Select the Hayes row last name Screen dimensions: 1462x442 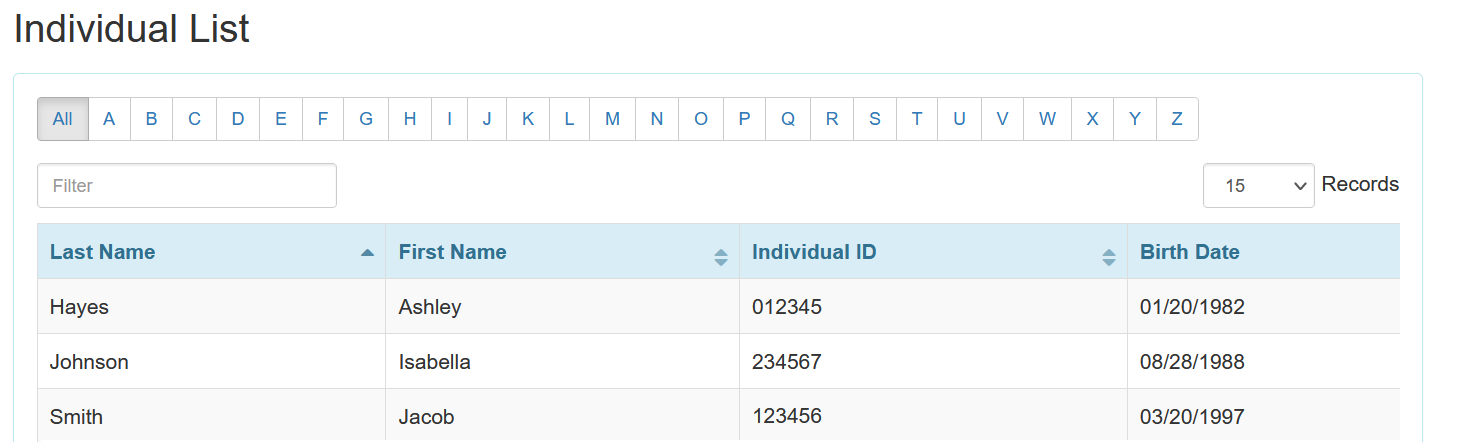[79, 307]
